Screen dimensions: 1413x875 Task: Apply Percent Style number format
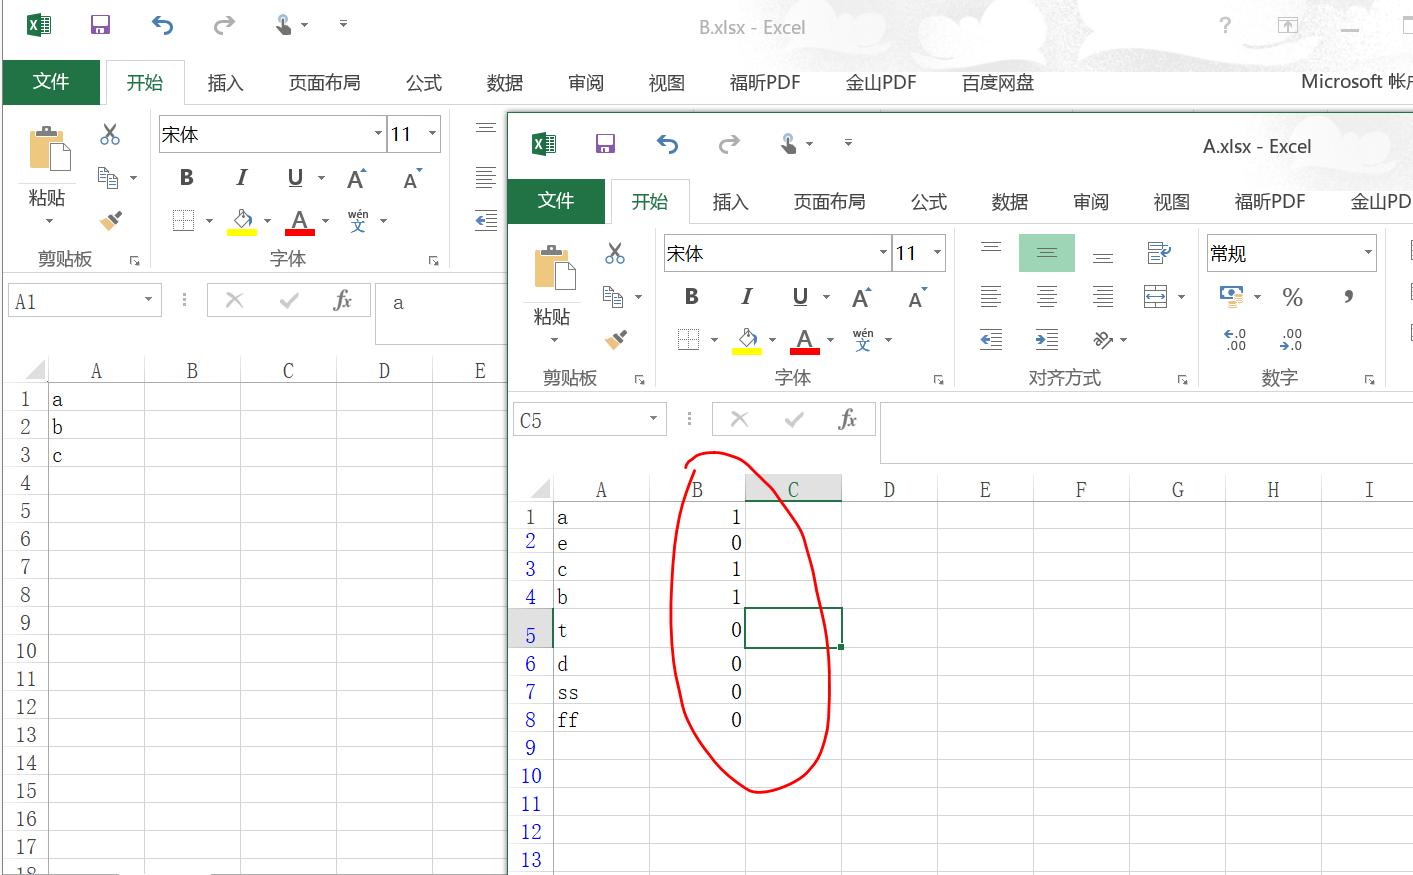[x=1291, y=297]
